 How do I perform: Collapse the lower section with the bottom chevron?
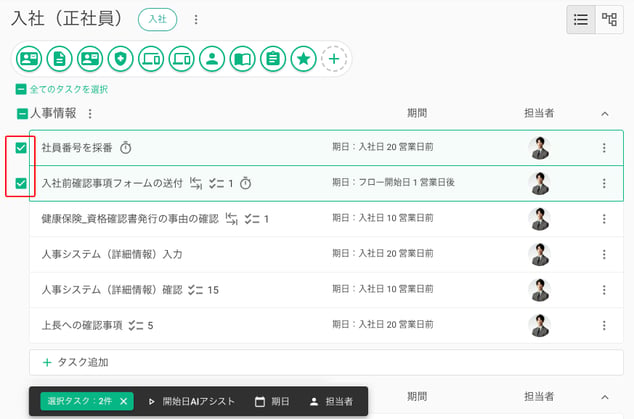pos(605,397)
